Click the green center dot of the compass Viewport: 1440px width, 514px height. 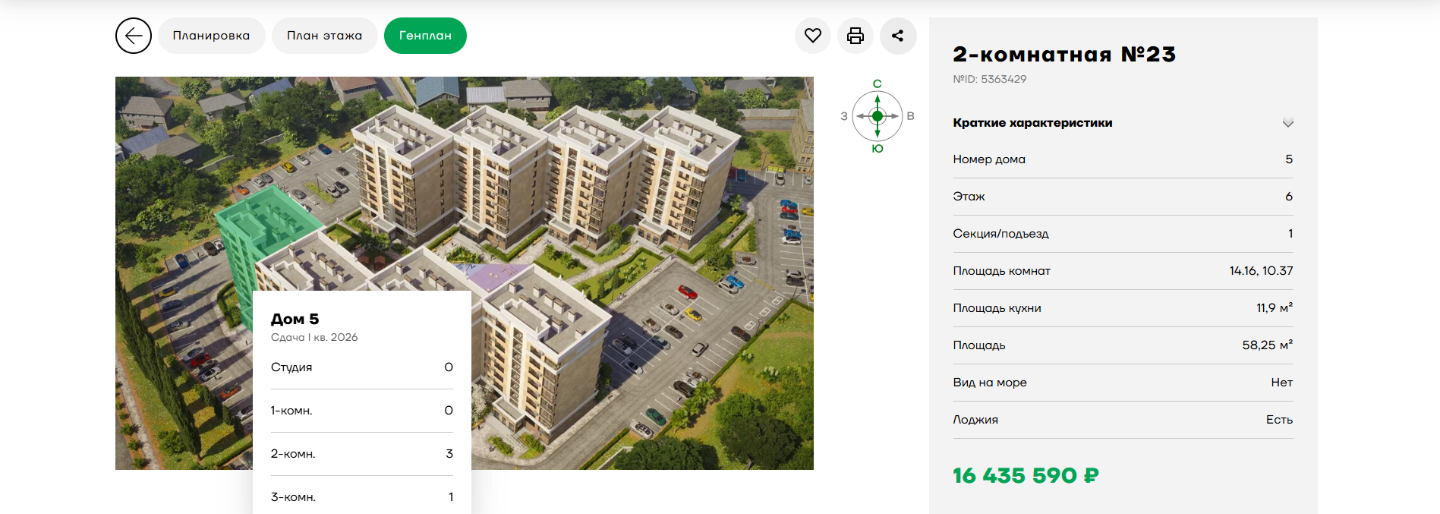coord(877,116)
